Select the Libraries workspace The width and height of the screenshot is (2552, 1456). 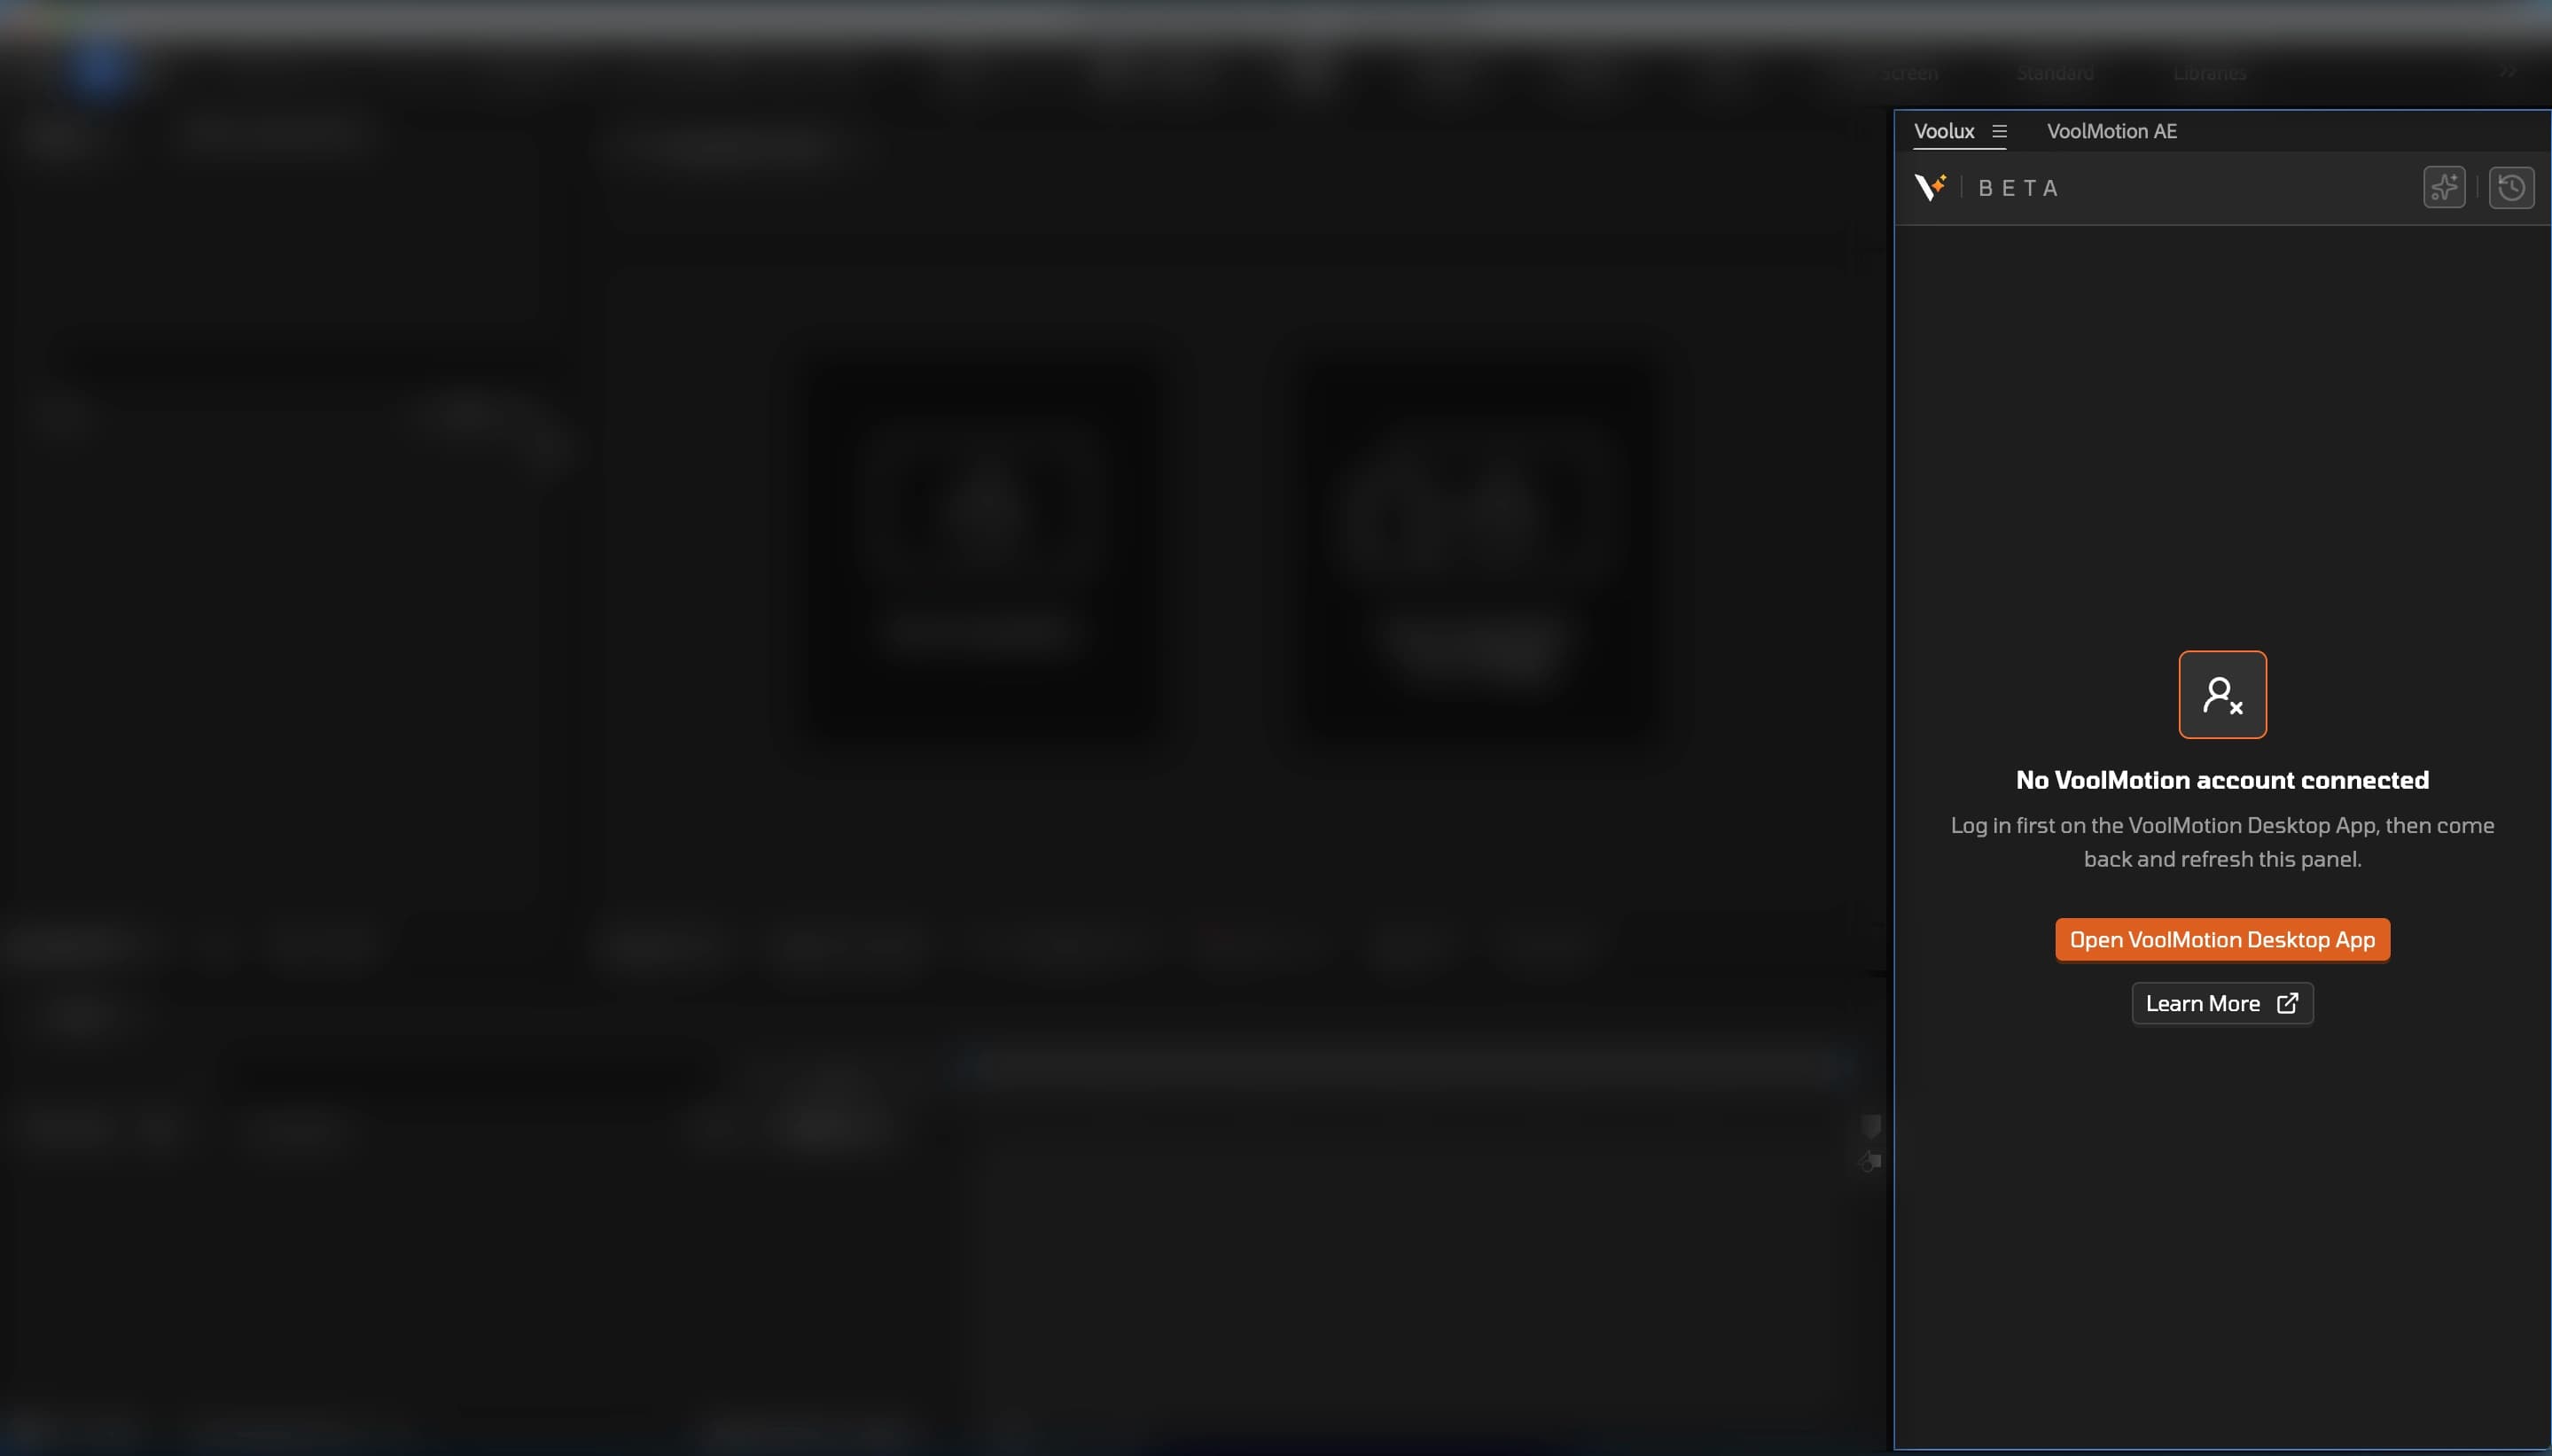[x=2209, y=73]
